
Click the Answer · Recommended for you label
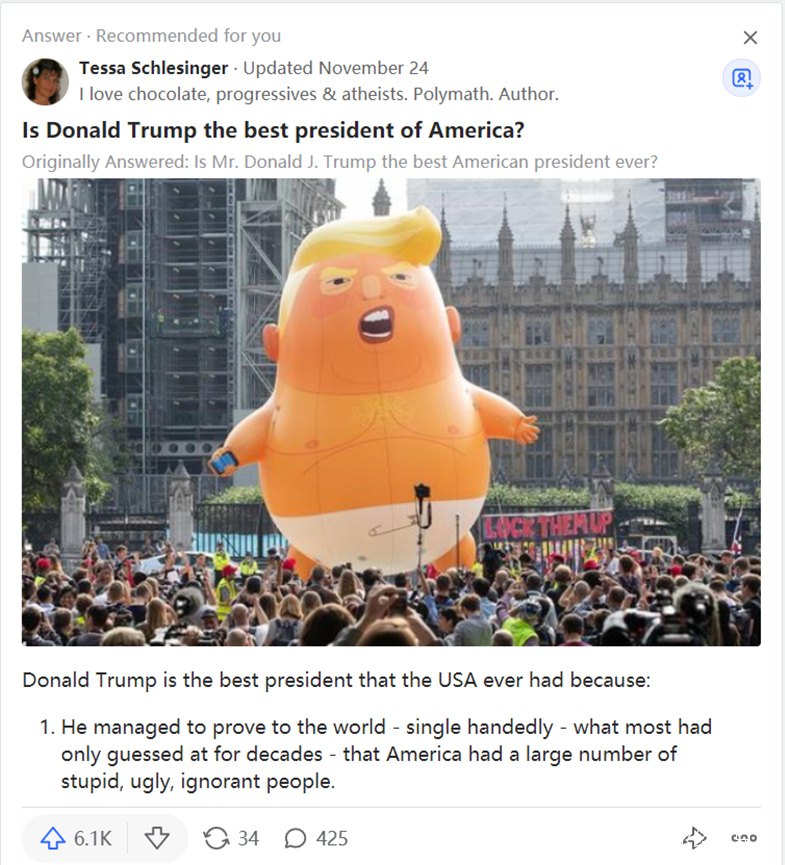[x=152, y=36]
